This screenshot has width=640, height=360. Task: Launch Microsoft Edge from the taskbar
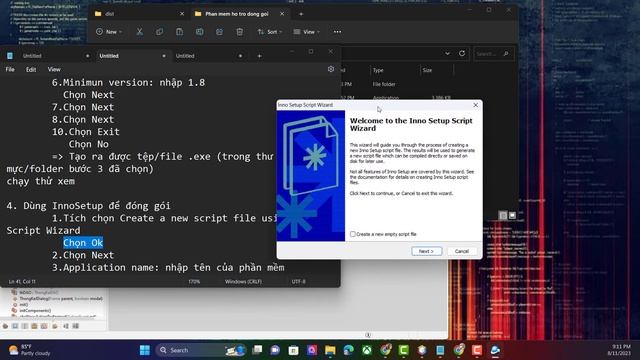(x=349, y=350)
